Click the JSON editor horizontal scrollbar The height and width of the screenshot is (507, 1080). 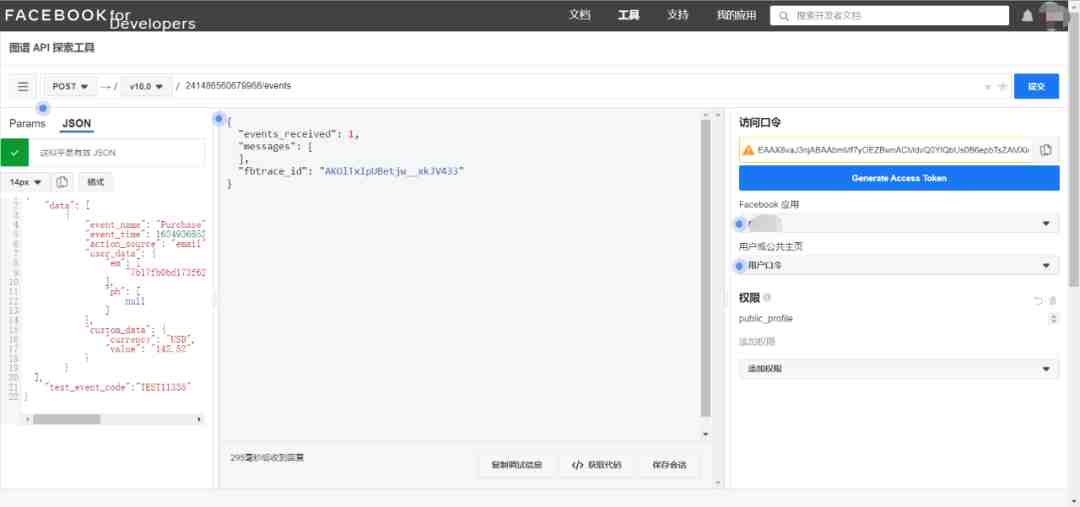point(66,420)
